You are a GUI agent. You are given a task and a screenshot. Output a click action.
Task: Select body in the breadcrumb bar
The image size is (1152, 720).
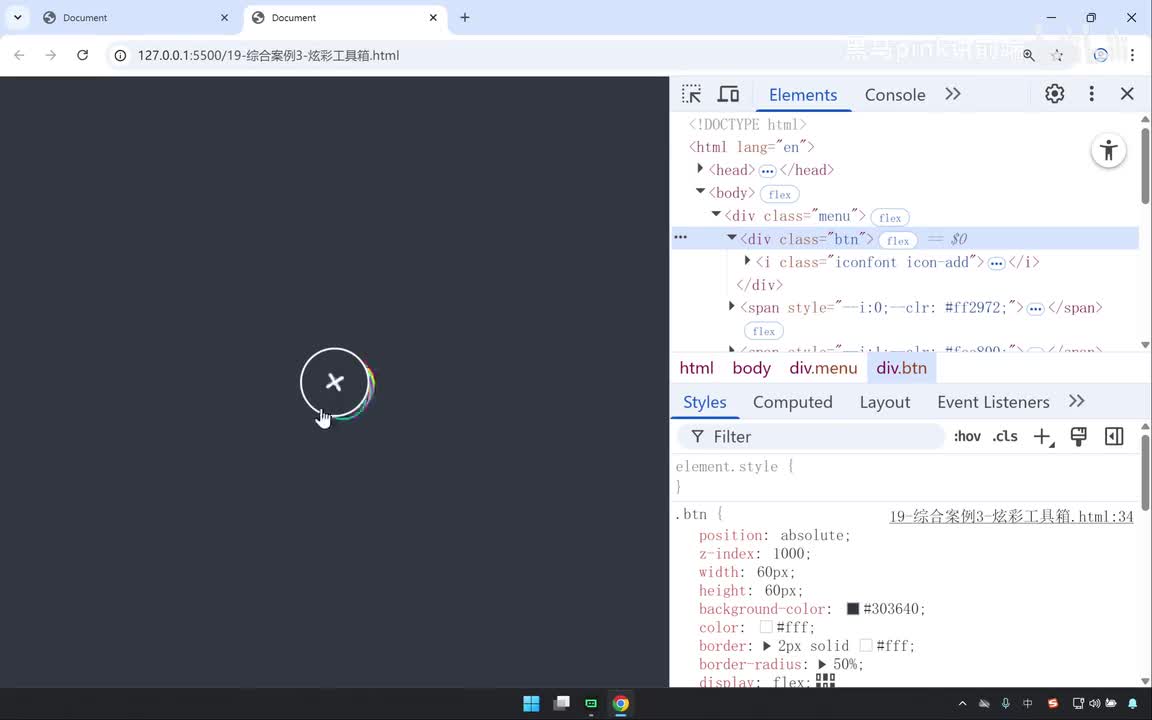[751, 368]
